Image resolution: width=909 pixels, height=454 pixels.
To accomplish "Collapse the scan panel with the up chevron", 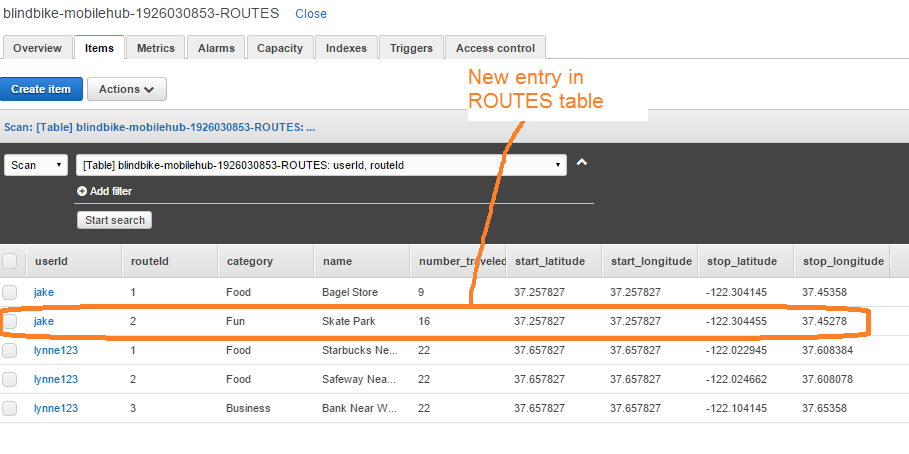I will pos(582,163).
